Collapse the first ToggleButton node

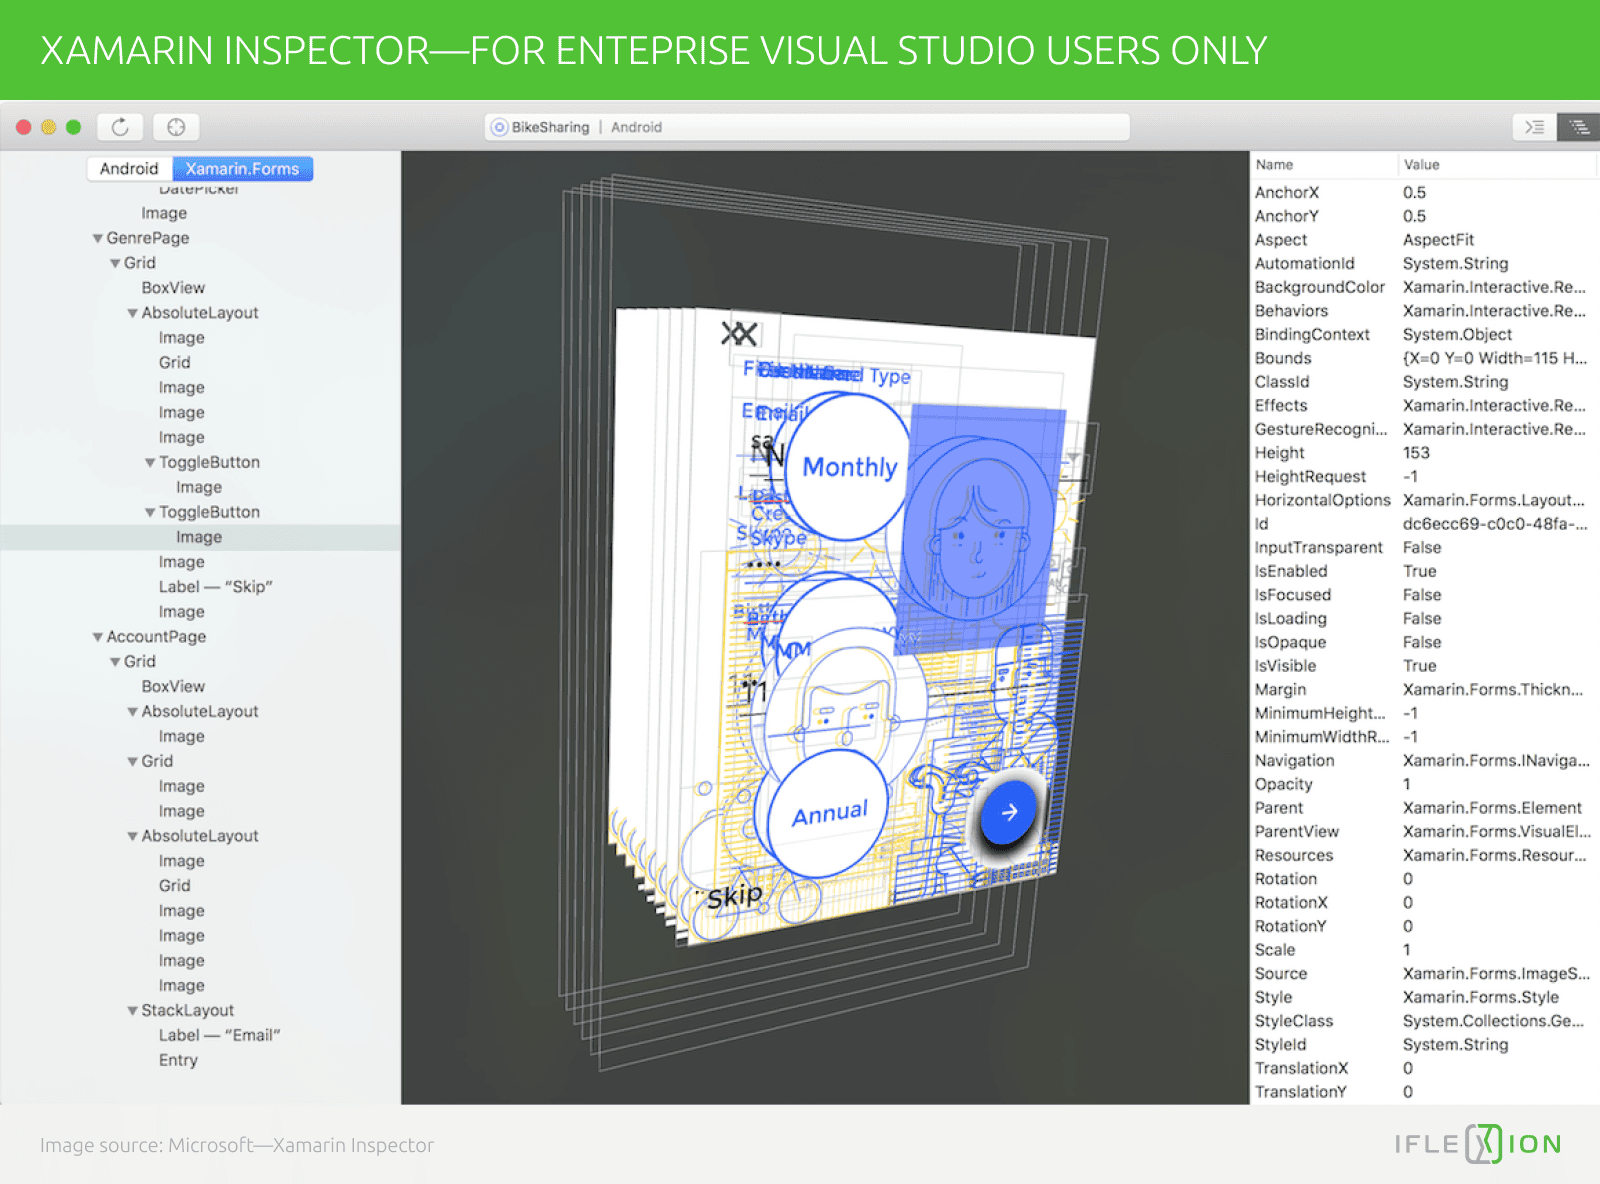tap(150, 463)
